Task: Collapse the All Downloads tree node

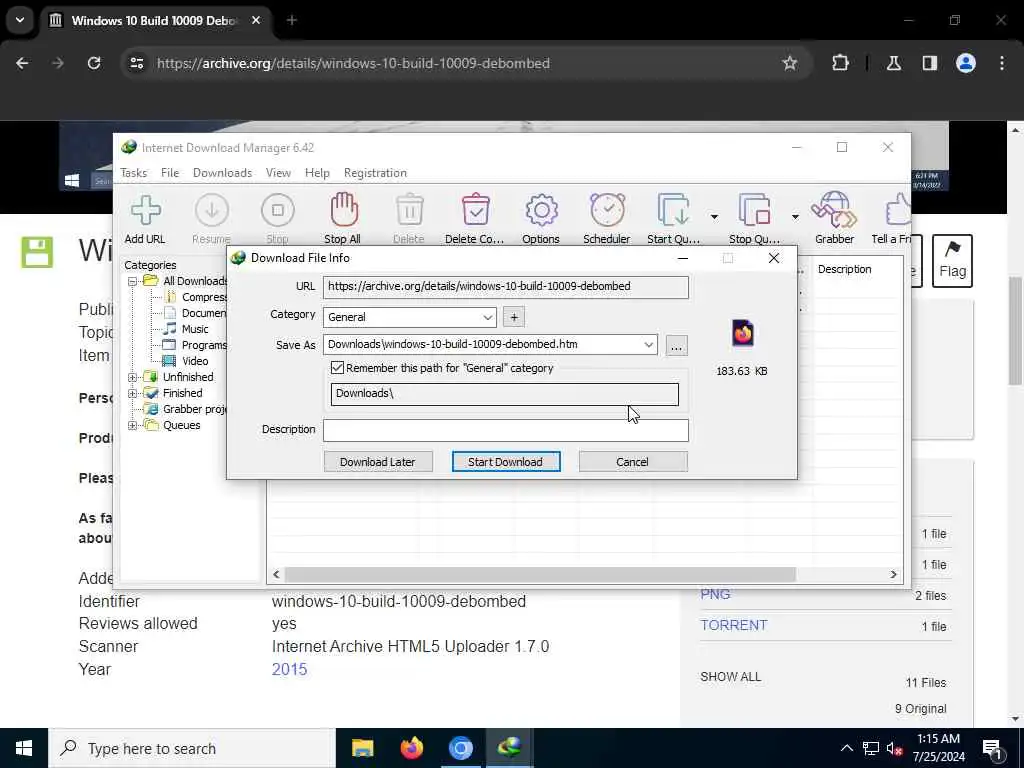Action: point(133,281)
